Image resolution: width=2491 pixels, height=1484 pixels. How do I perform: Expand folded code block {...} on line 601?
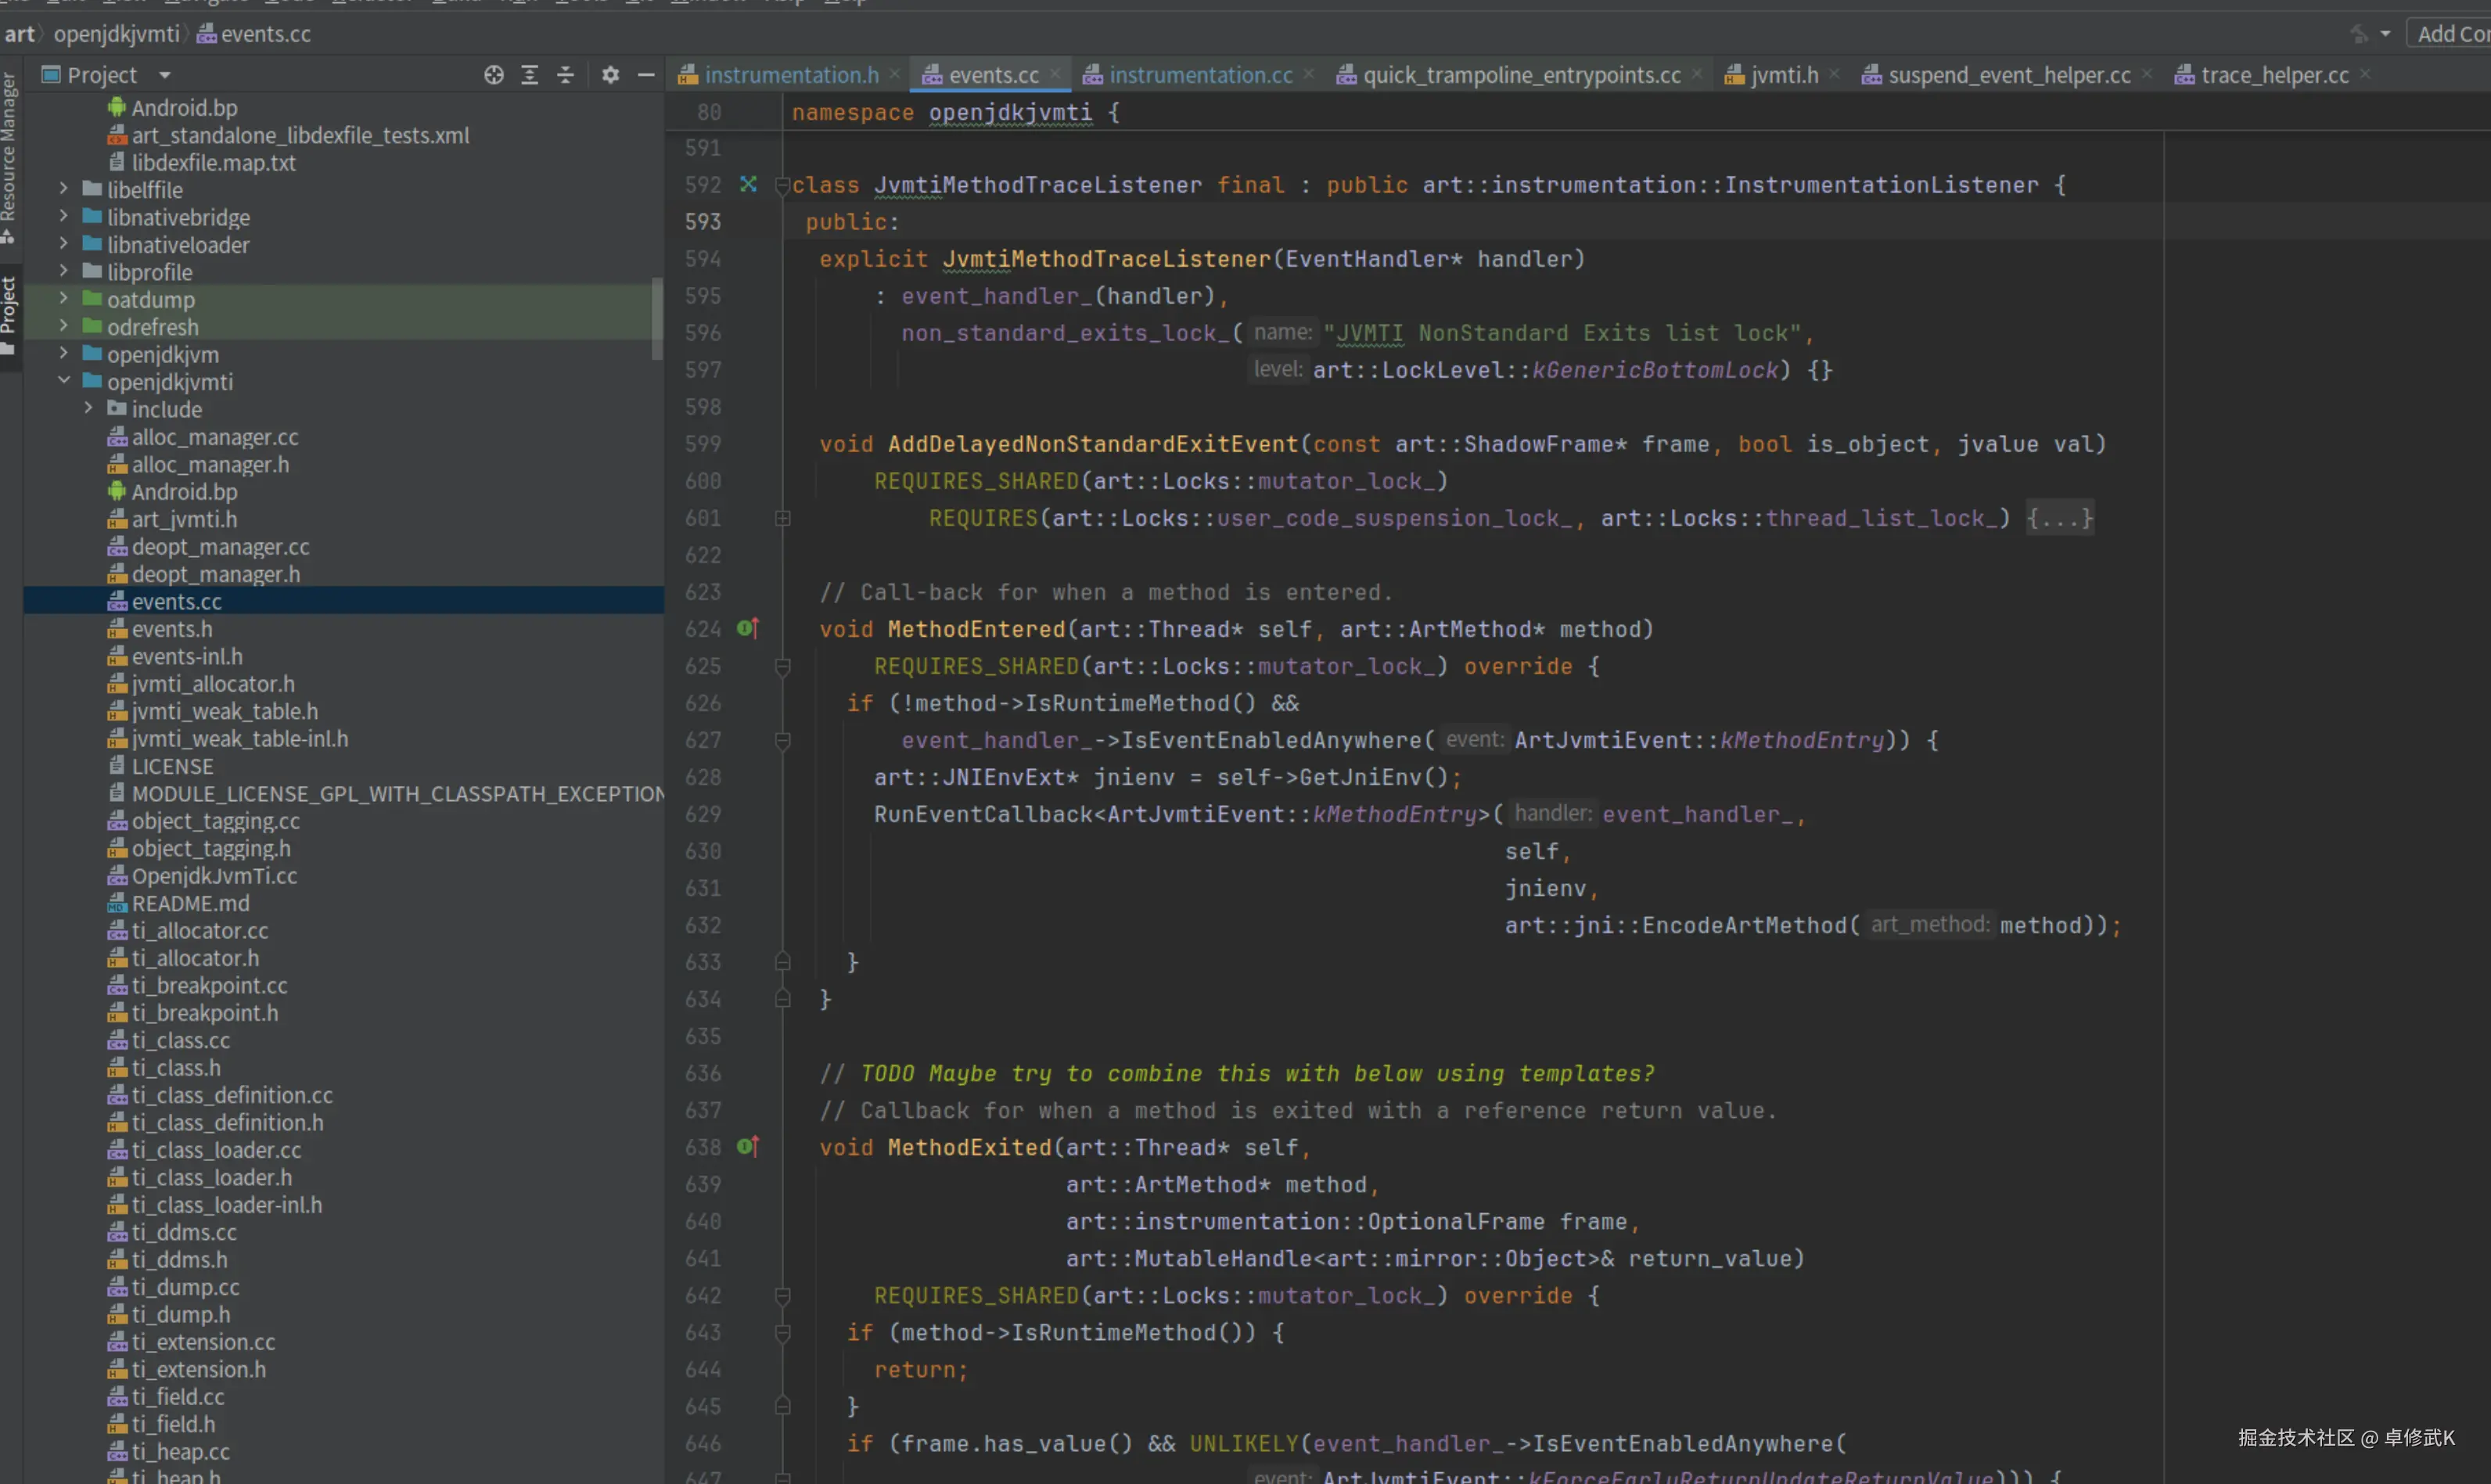pos(2059,518)
